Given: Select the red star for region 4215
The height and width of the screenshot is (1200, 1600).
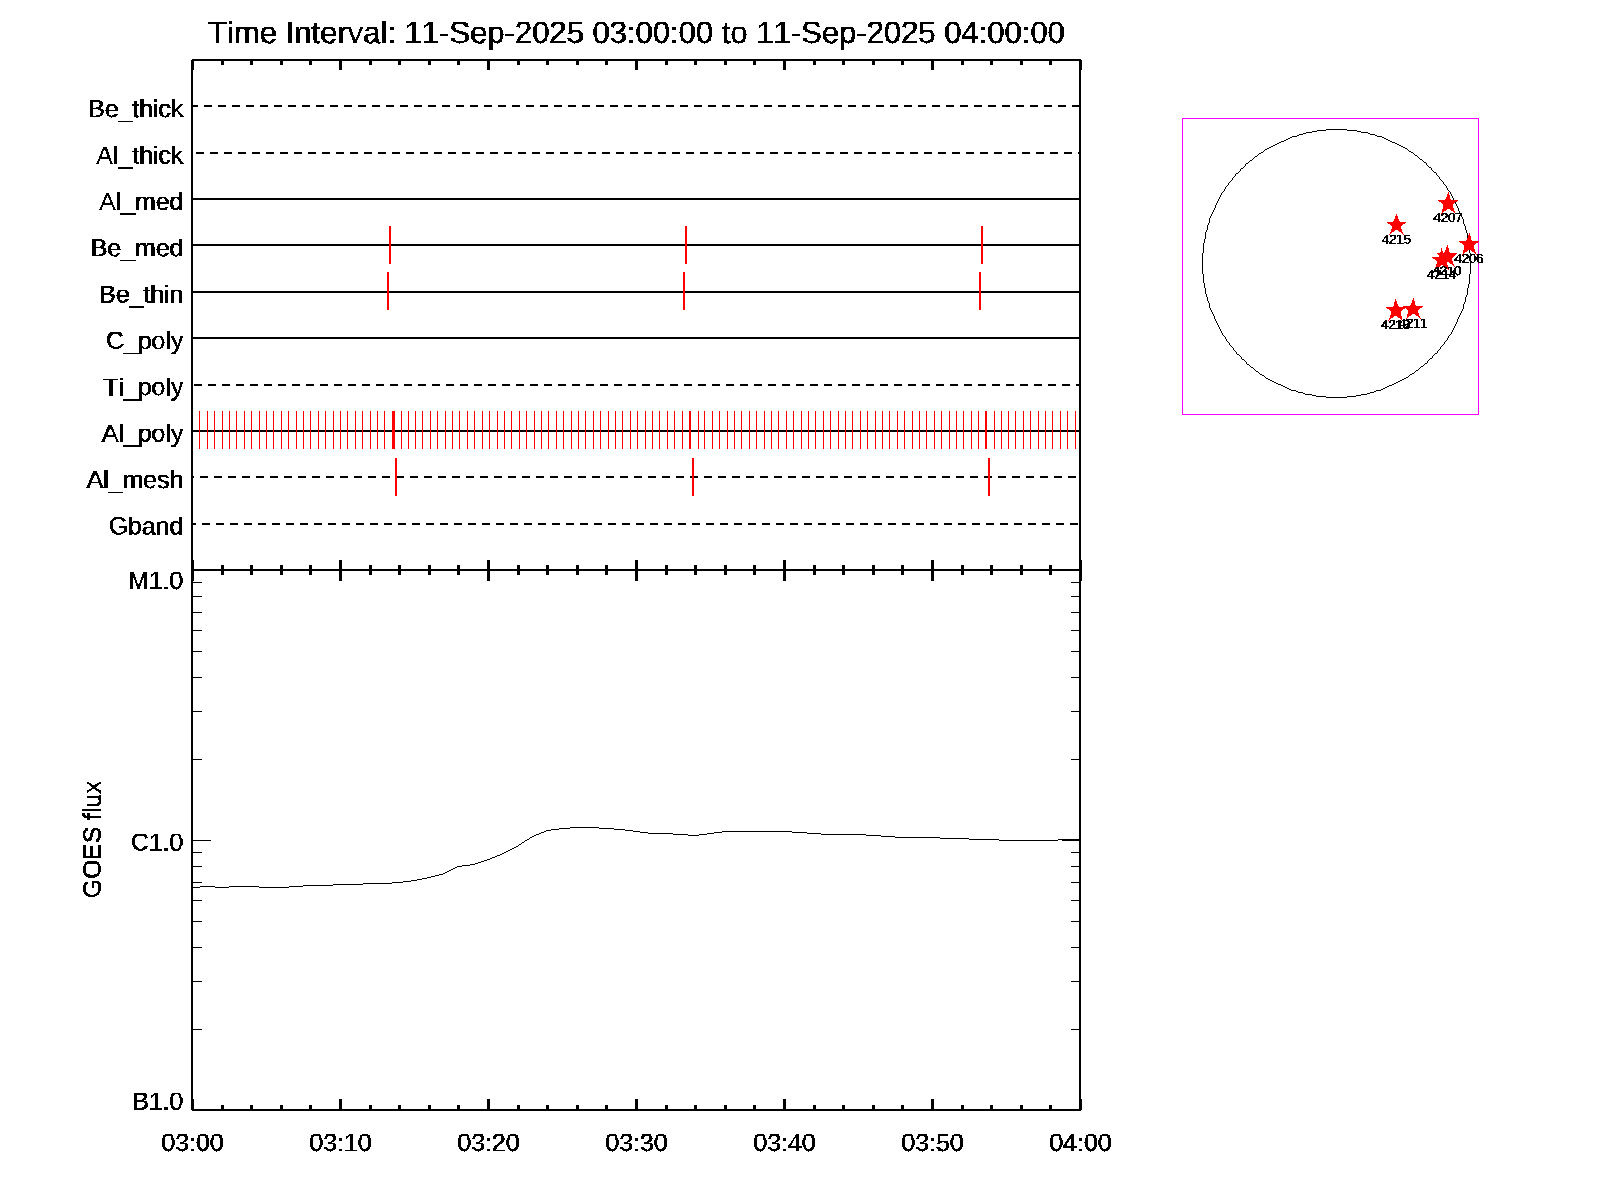Looking at the screenshot, I should click(1396, 225).
